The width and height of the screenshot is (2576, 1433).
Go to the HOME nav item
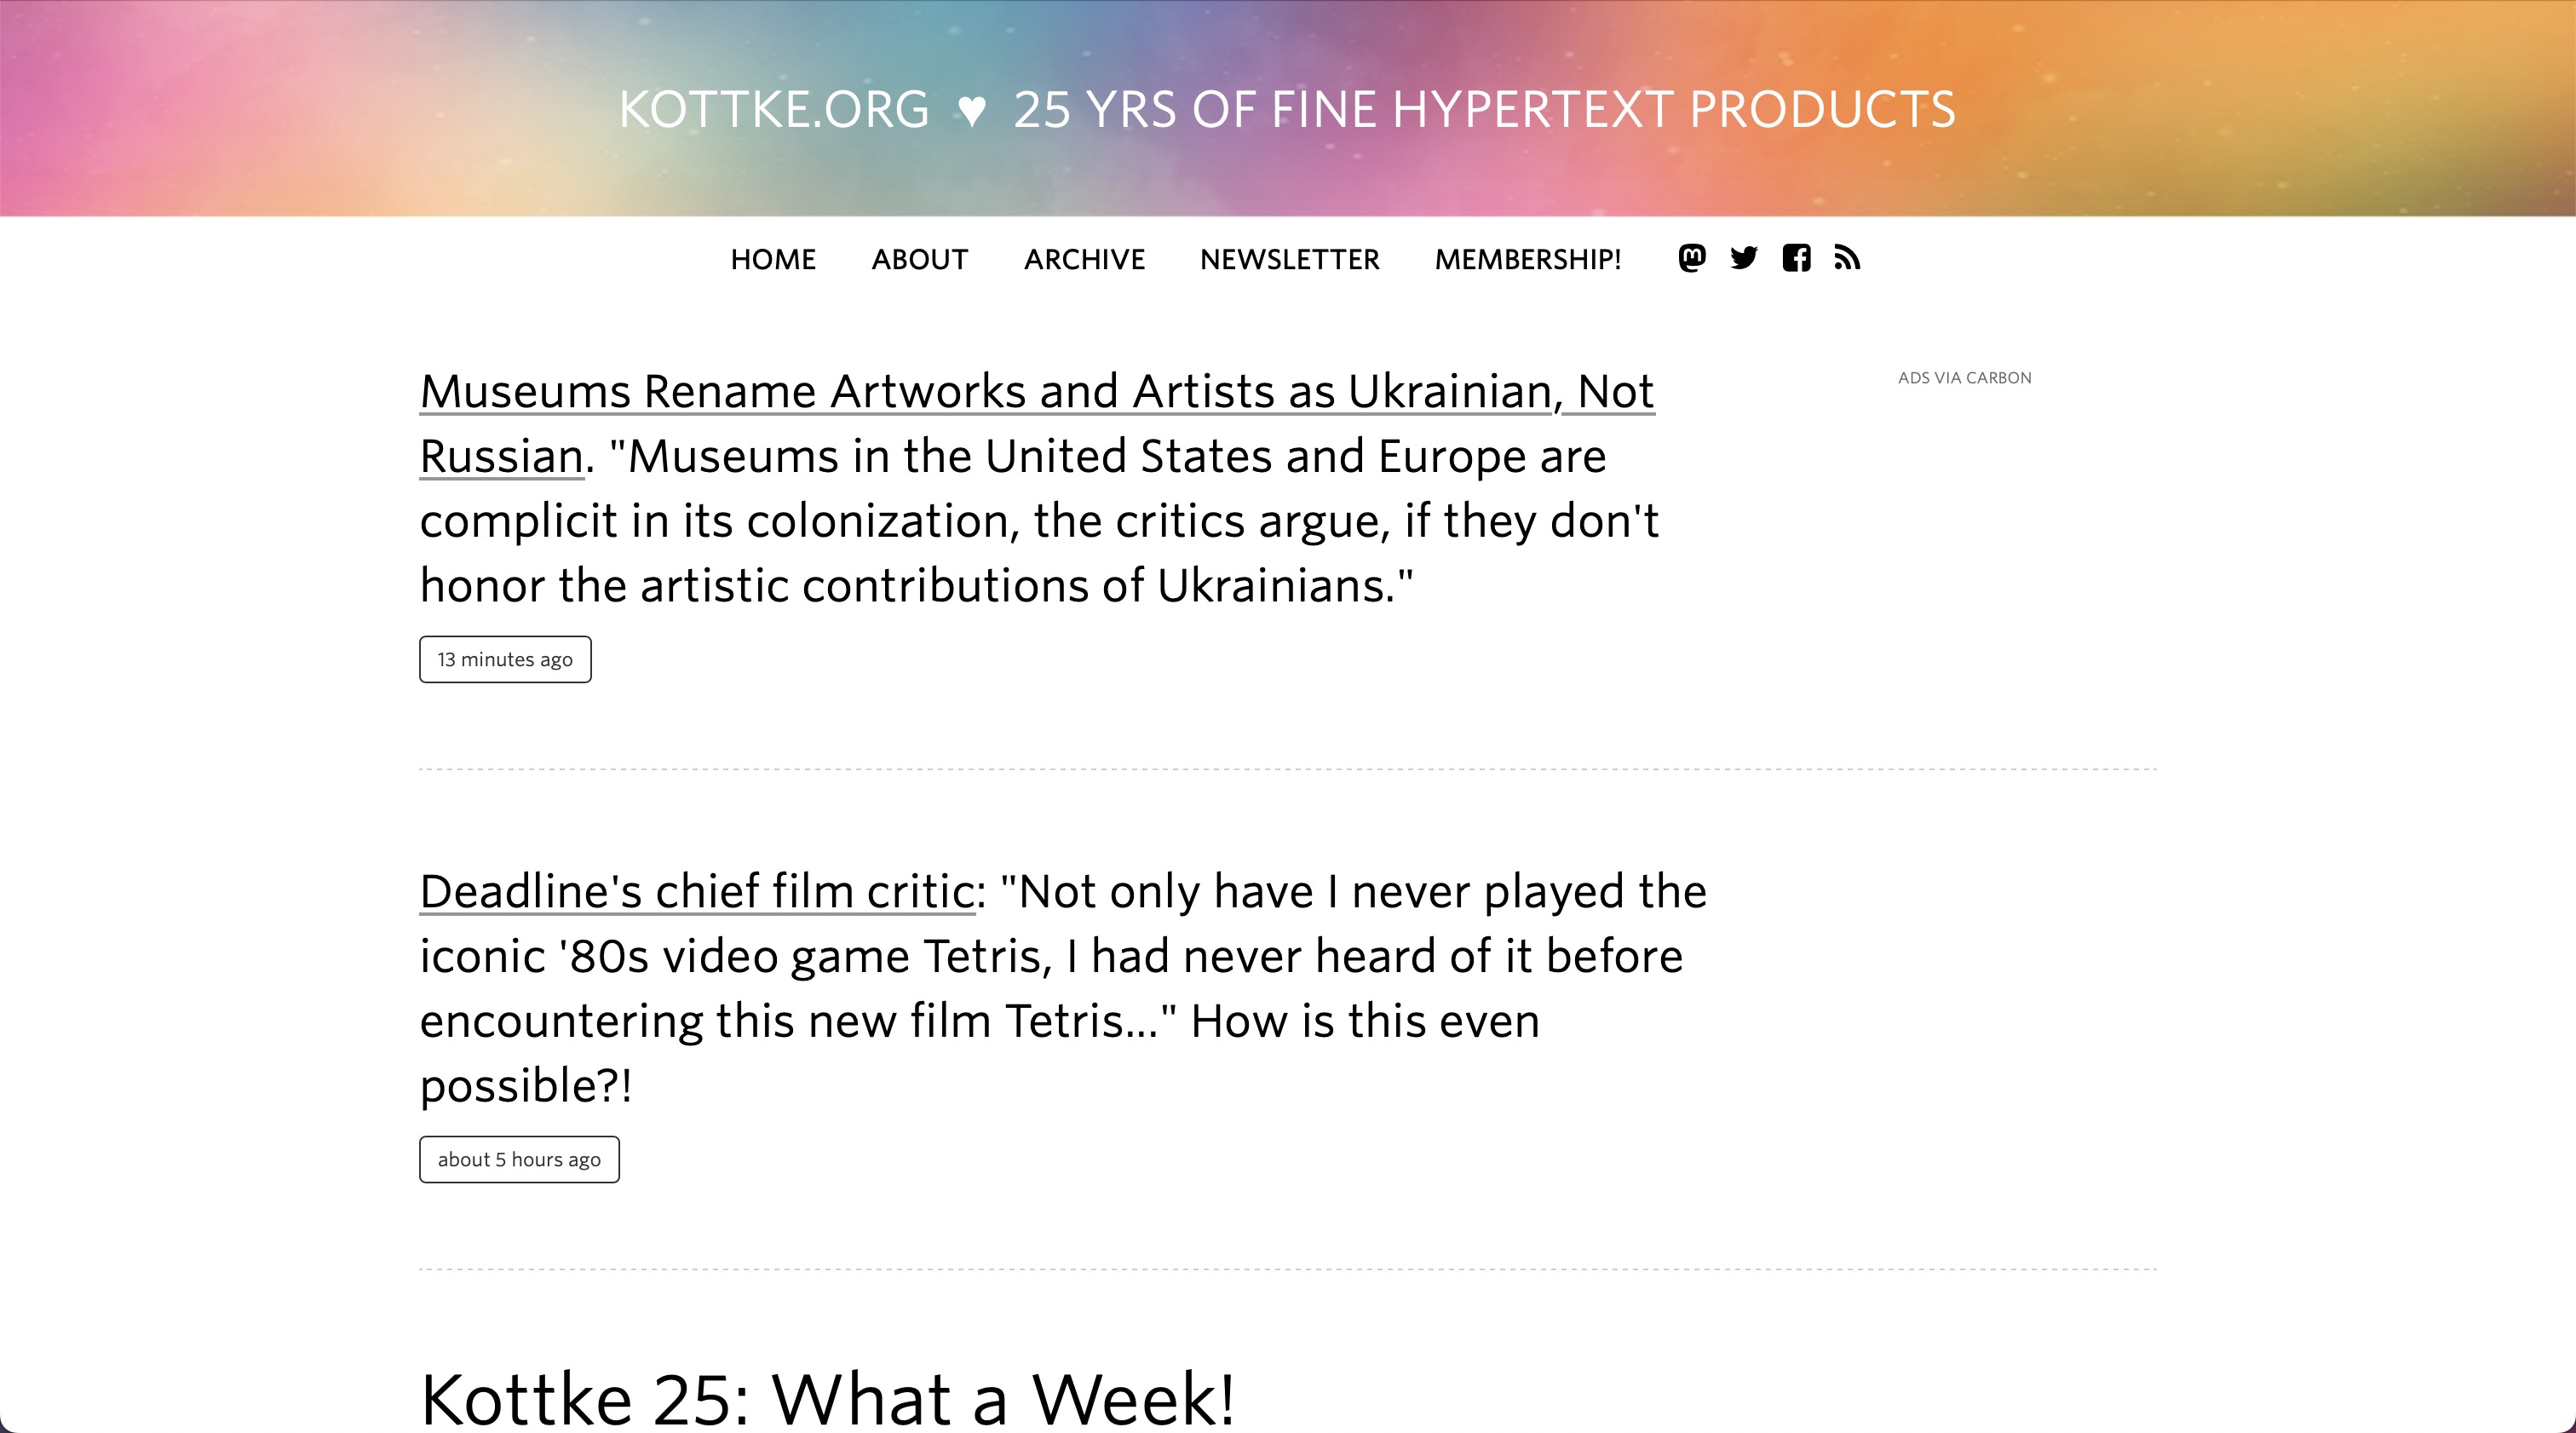[773, 259]
